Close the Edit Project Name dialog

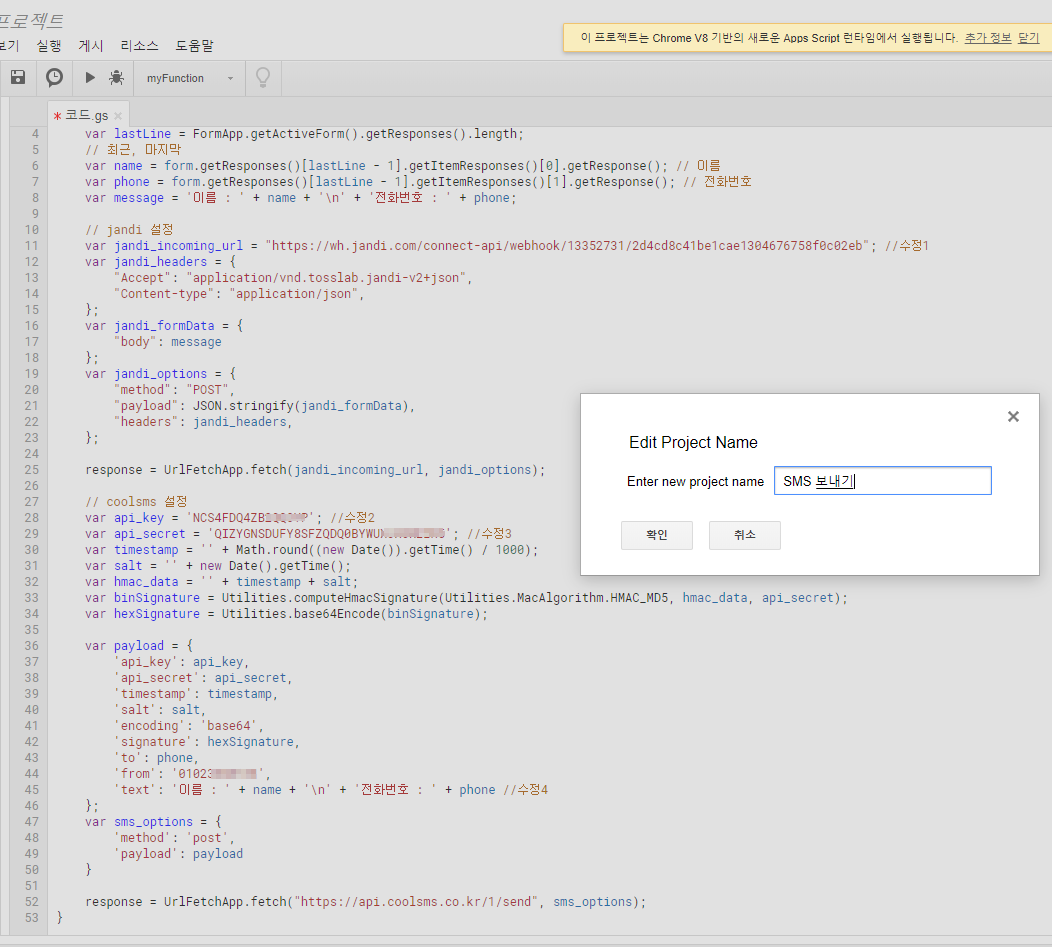[x=1013, y=417]
